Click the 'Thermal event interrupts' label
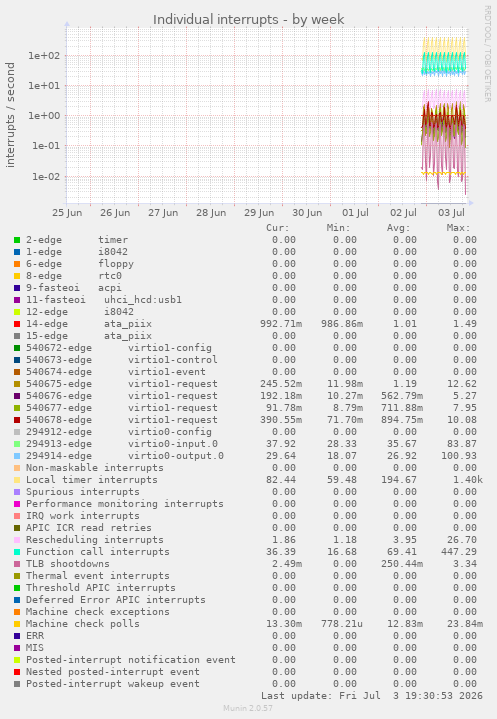Viewport: 497px width, 719px height. click(98, 575)
